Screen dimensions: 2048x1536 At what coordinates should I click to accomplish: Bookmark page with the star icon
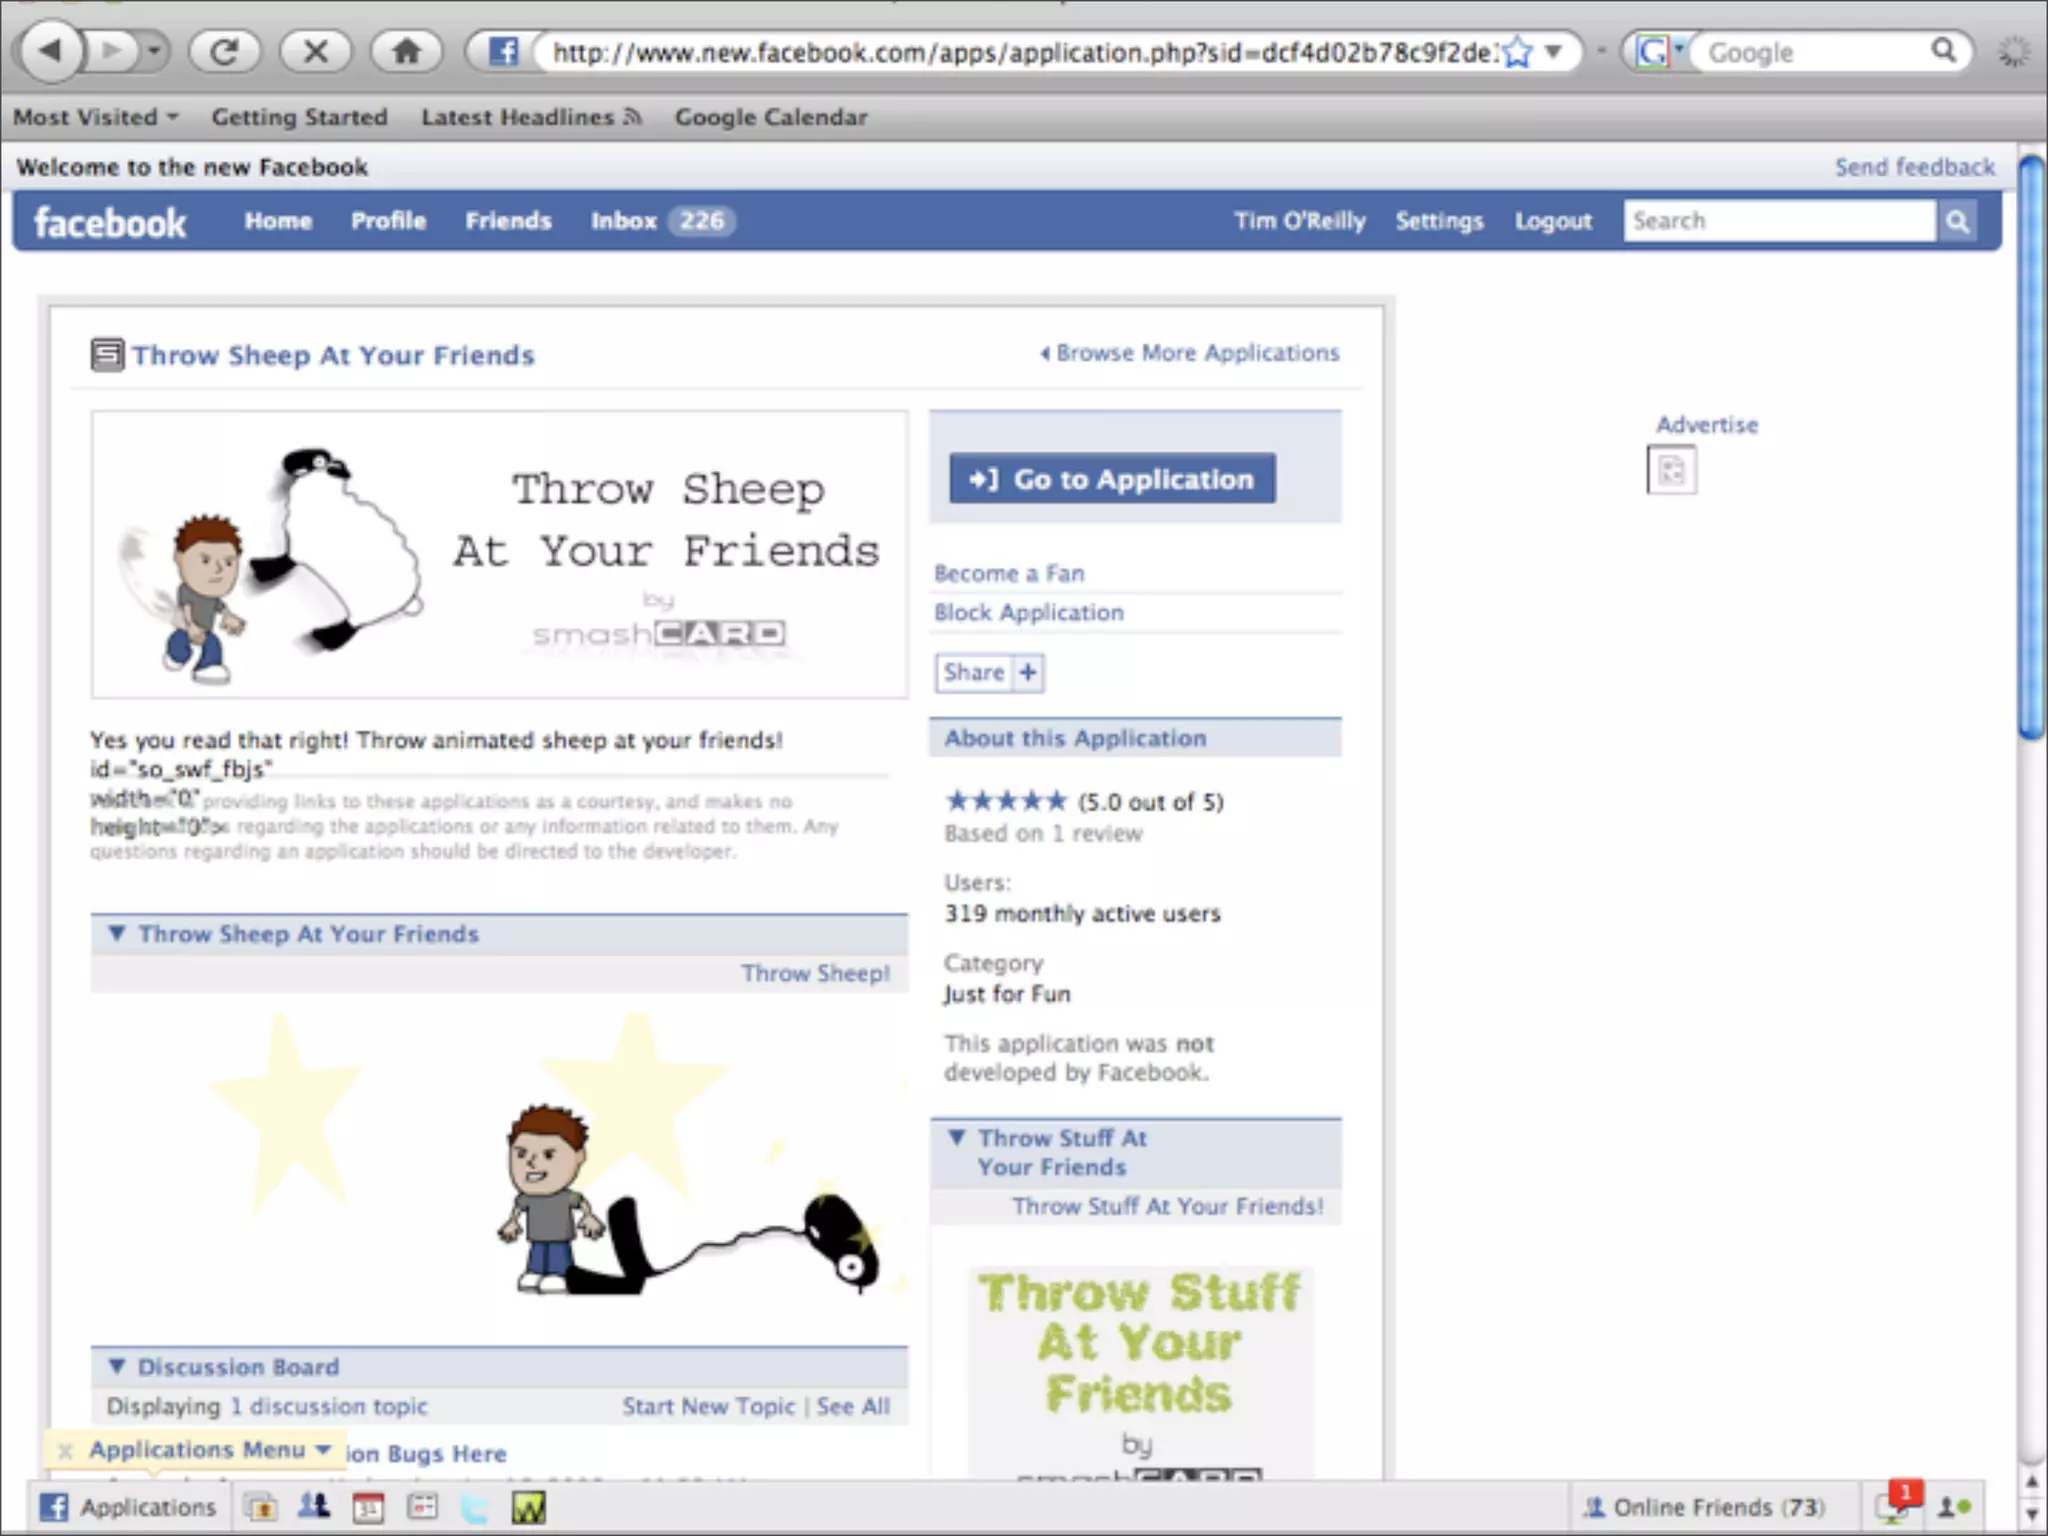coord(1517,52)
